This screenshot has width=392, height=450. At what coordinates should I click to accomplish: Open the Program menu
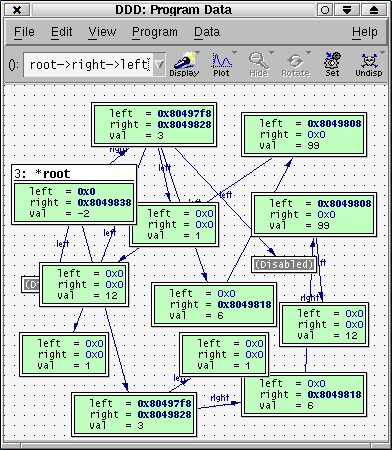point(155,32)
